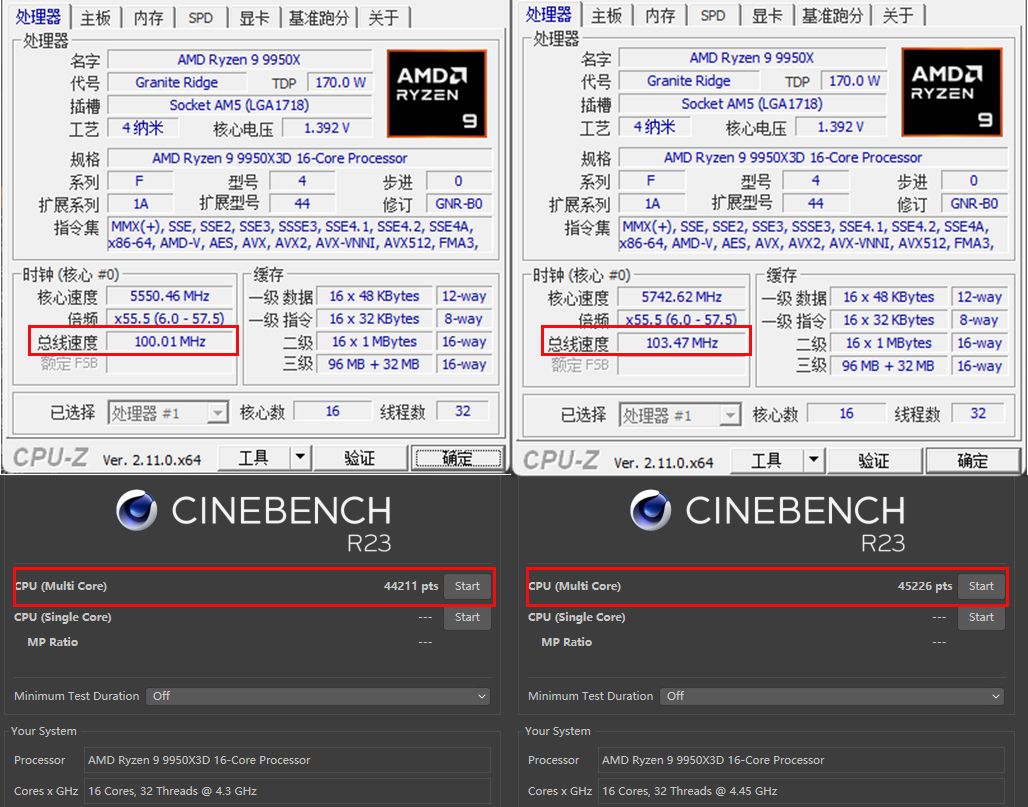Click Socket AM5 (LGA1718) value in left CPU-Z
The width and height of the screenshot is (1028, 807).
point(239,105)
